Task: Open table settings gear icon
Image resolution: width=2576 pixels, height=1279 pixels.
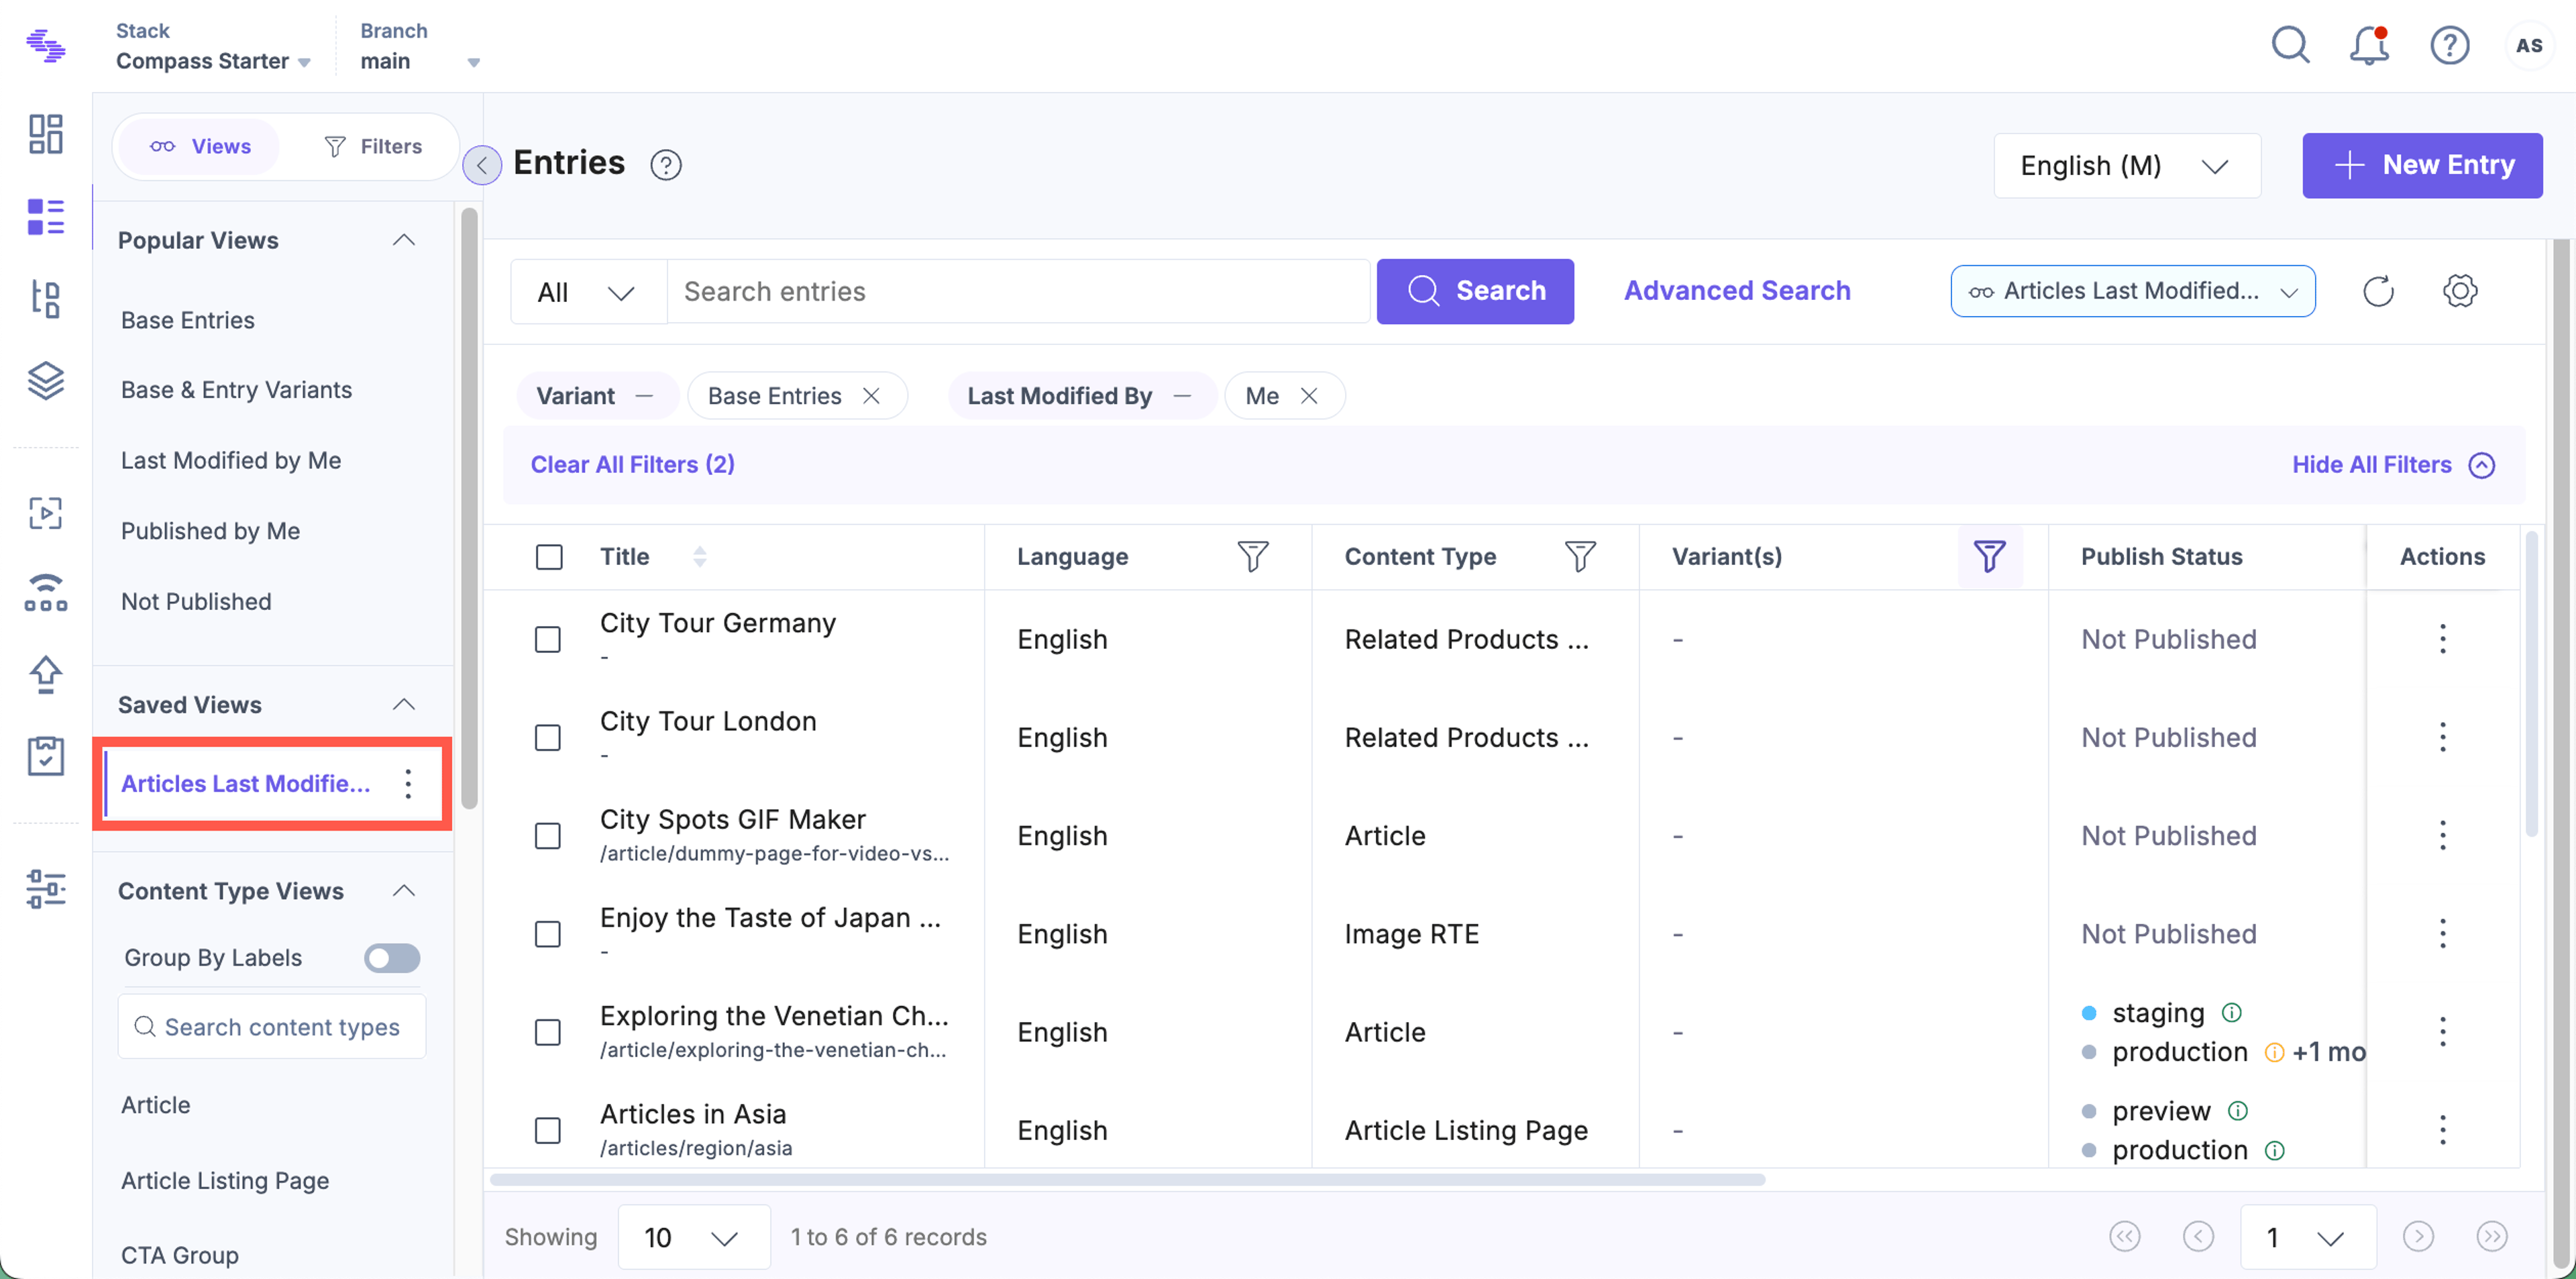Action: [x=2460, y=291]
